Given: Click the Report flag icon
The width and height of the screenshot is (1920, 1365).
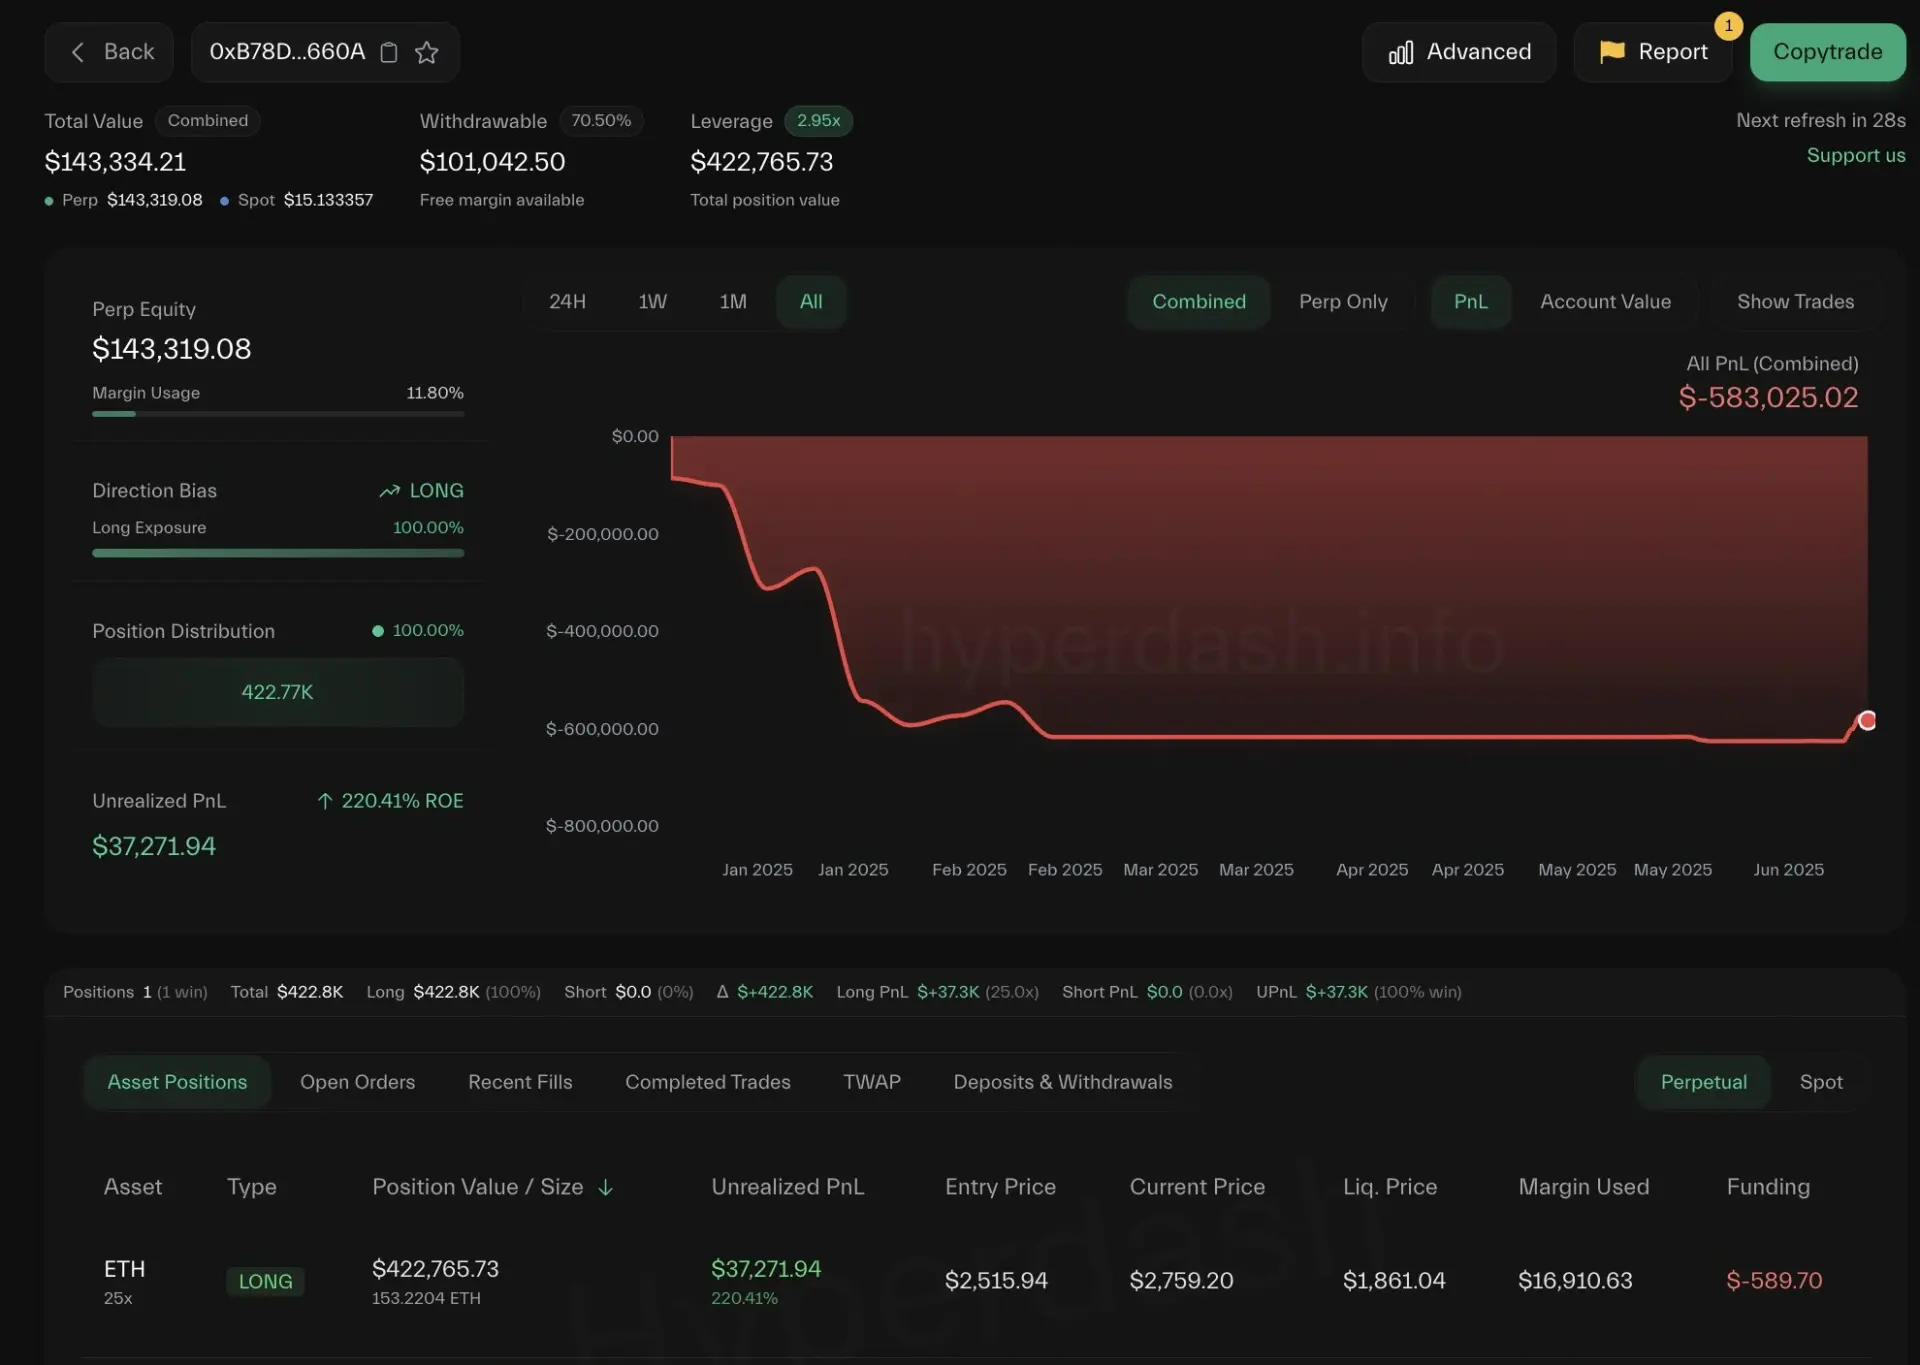Looking at the screenshot, I should pyautogui.click(x=1611, y=52).
